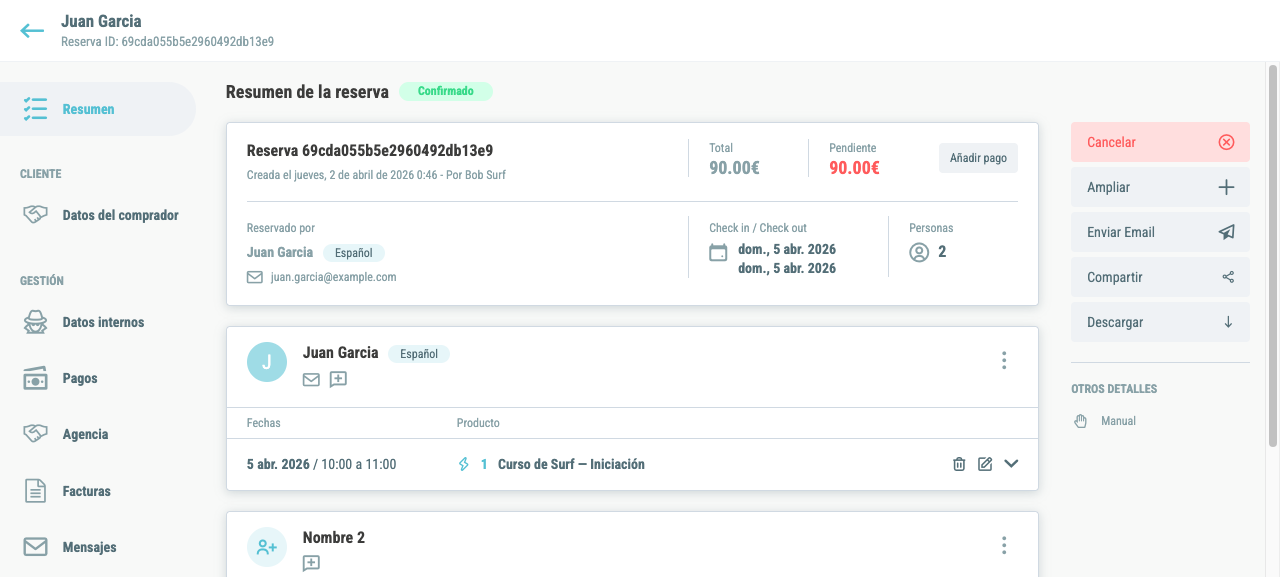1280x577 pixels.
Task: Open the three-dot menu for Nombre 2
Action: [x=1004, y=546]
